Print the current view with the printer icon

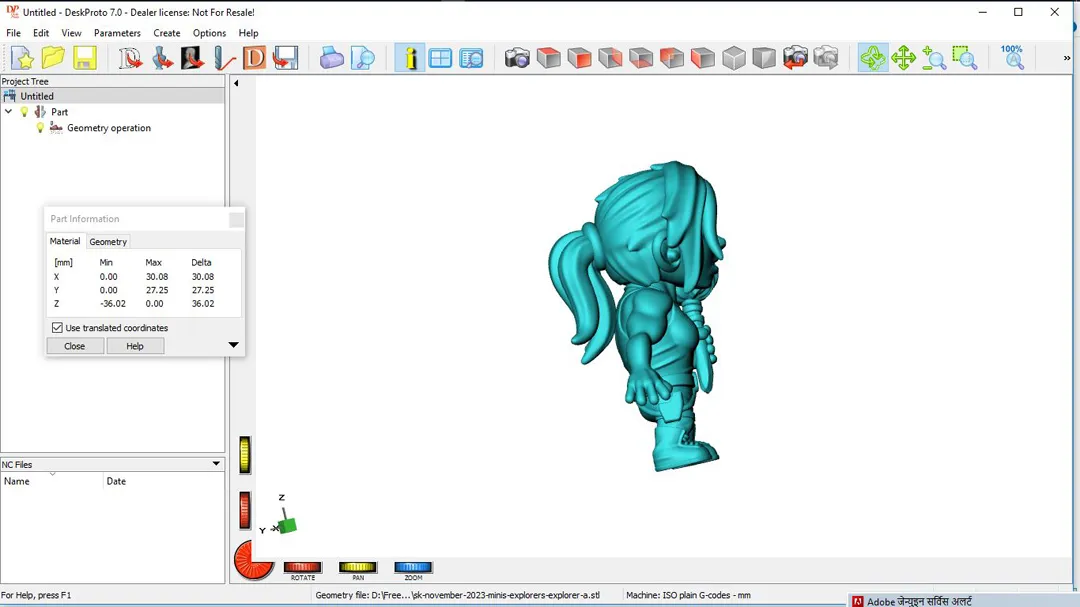[331, 58]
